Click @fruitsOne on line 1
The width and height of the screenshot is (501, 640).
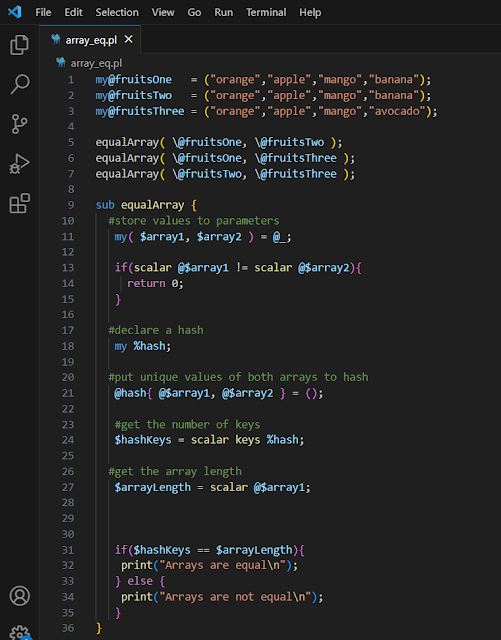[x=140, y=79]
